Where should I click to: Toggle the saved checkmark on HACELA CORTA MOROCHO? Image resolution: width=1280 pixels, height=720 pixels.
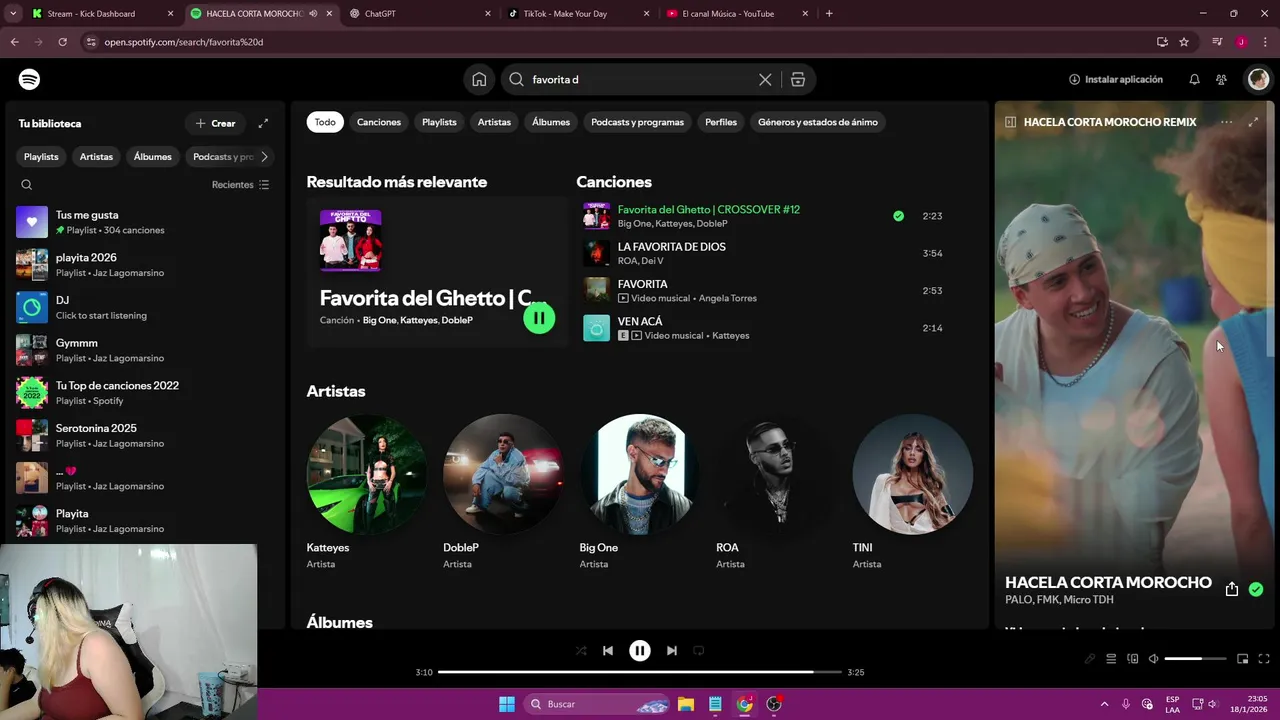click(x=1256, y=589)
